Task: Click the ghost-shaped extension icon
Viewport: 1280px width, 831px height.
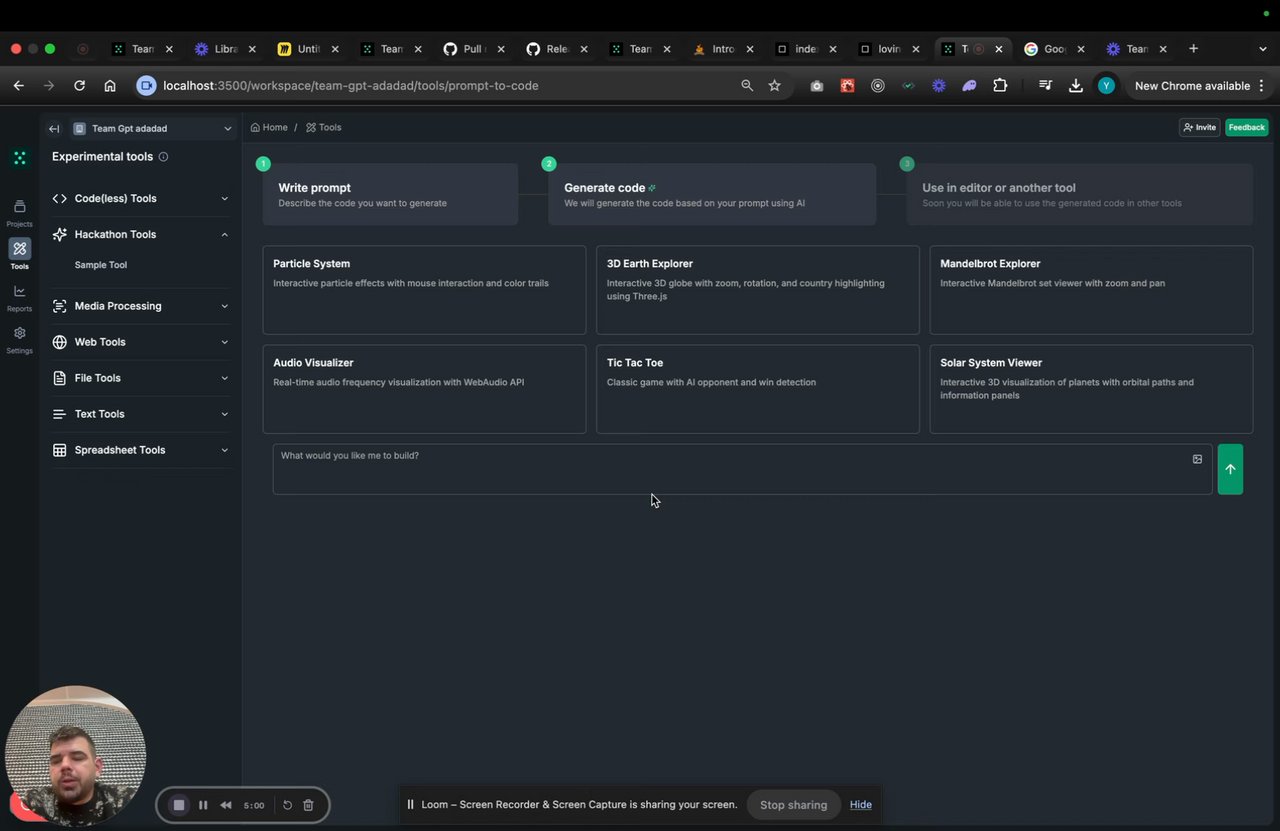Action: 969,86
